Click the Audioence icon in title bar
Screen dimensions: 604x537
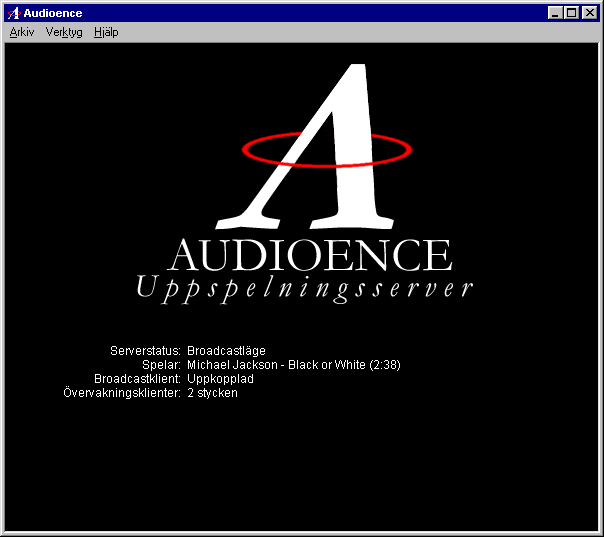(14, 13)
